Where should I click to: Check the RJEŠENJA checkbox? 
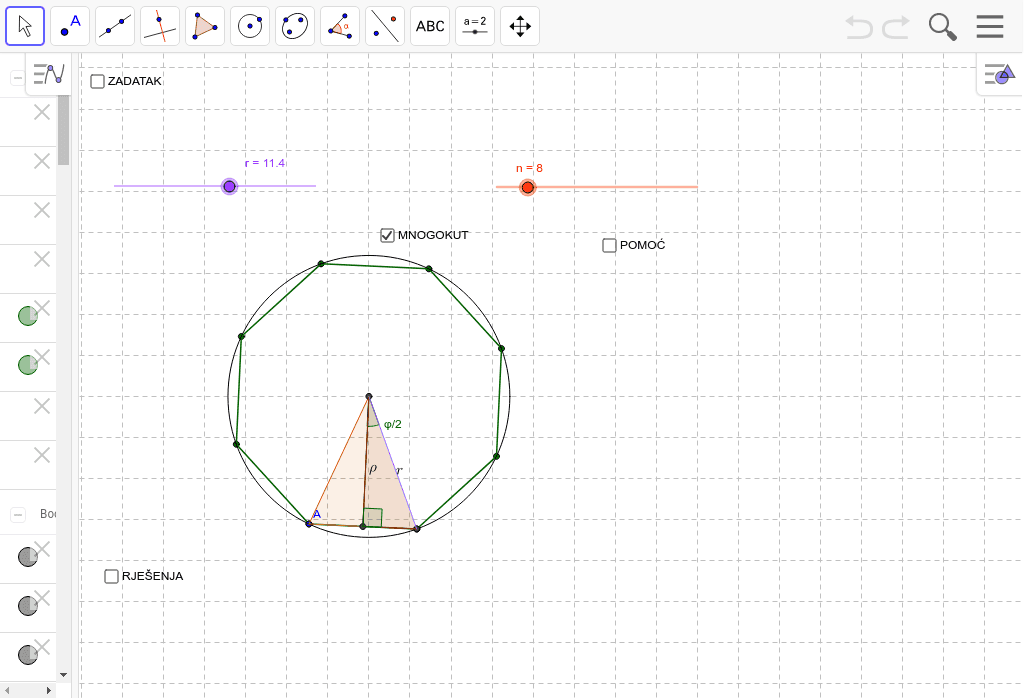click(111, 576)
